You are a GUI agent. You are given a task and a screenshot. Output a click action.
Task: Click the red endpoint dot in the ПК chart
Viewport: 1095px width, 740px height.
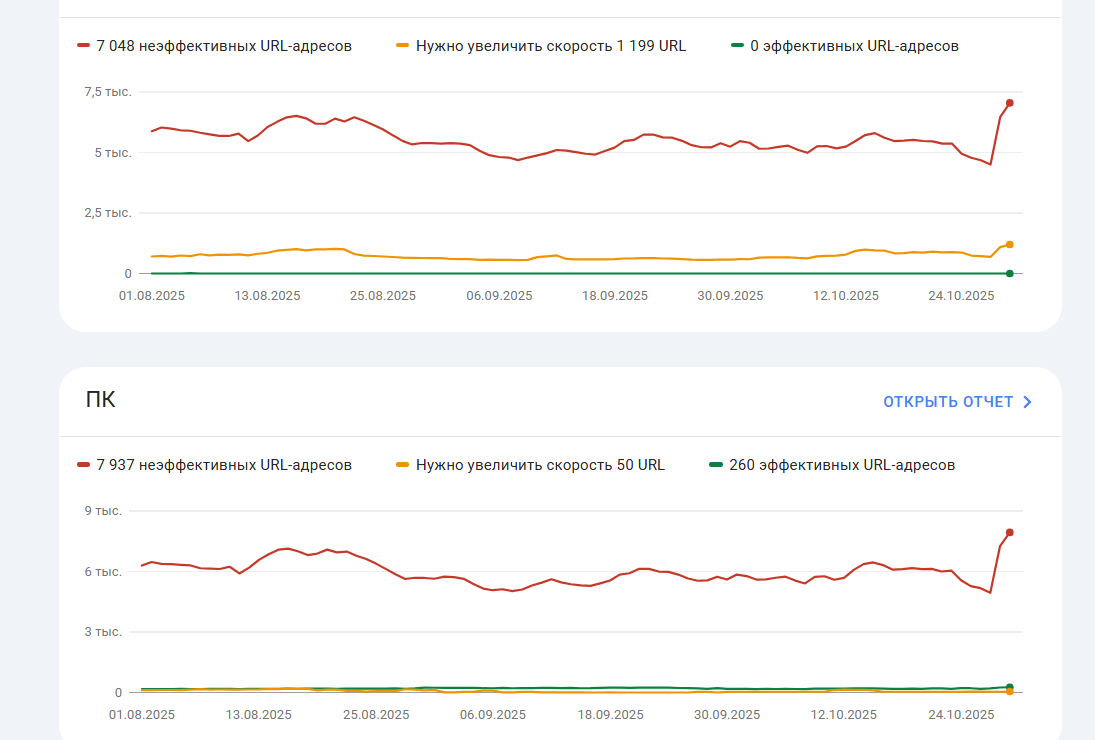coord(1010,532)
